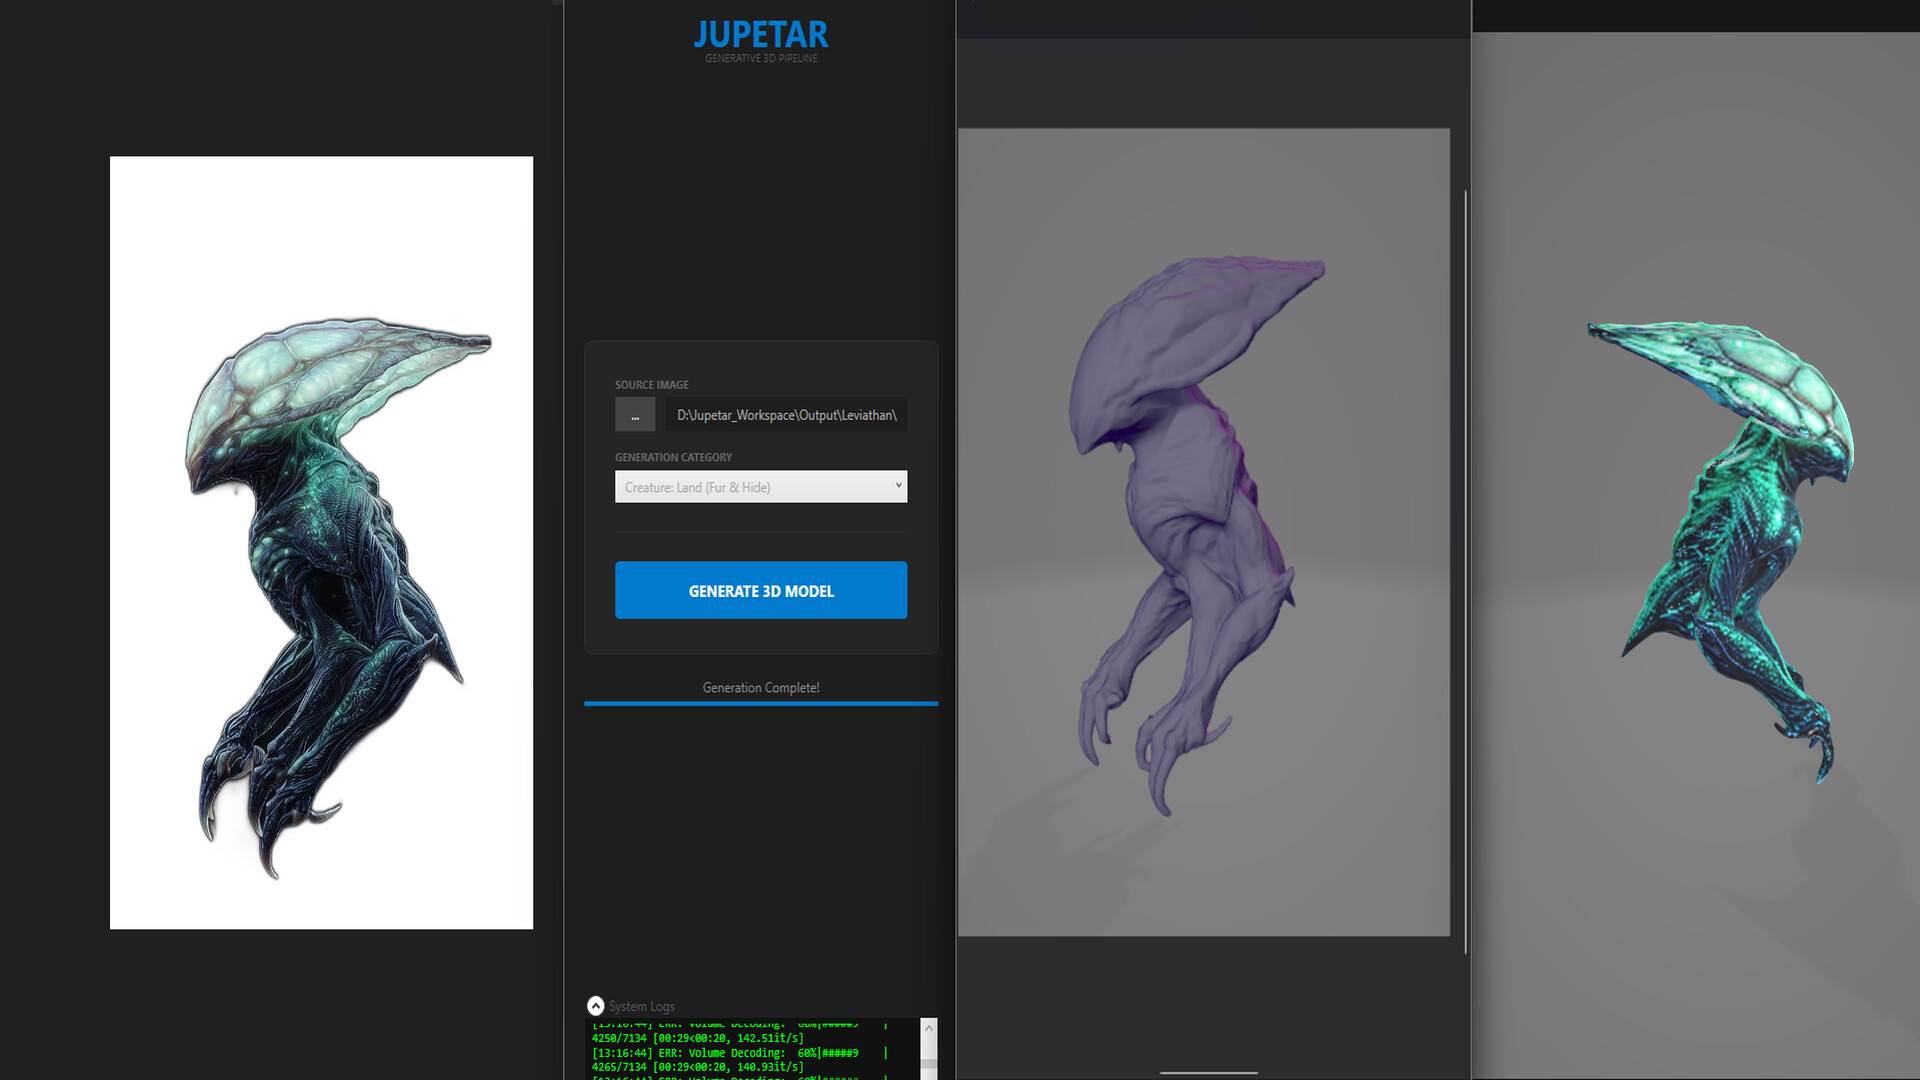The image size is (1920, 1080).
Task: Click the SOURCE IMAGE label
Action: click(652, 385)
